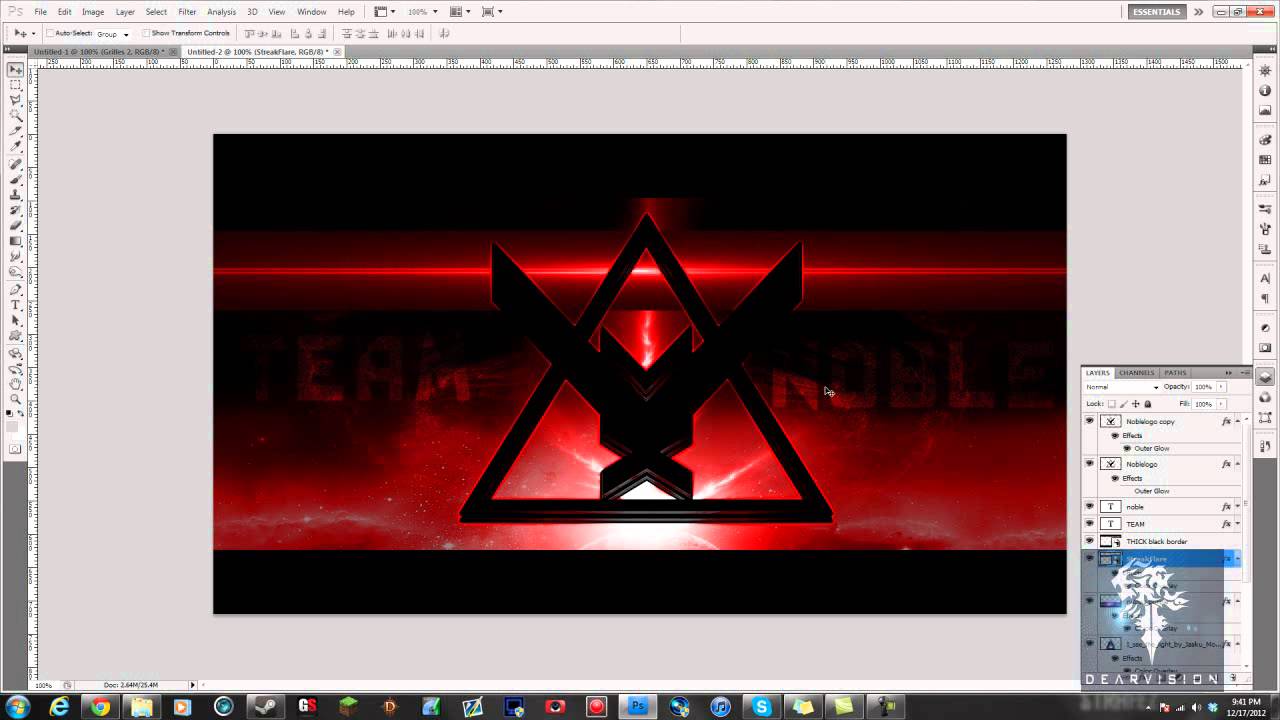Select the Noblelogo copy layer thumbnail
This screenshot has width=1280, height=720.
pyautogui.click(x=1110, y=421)
